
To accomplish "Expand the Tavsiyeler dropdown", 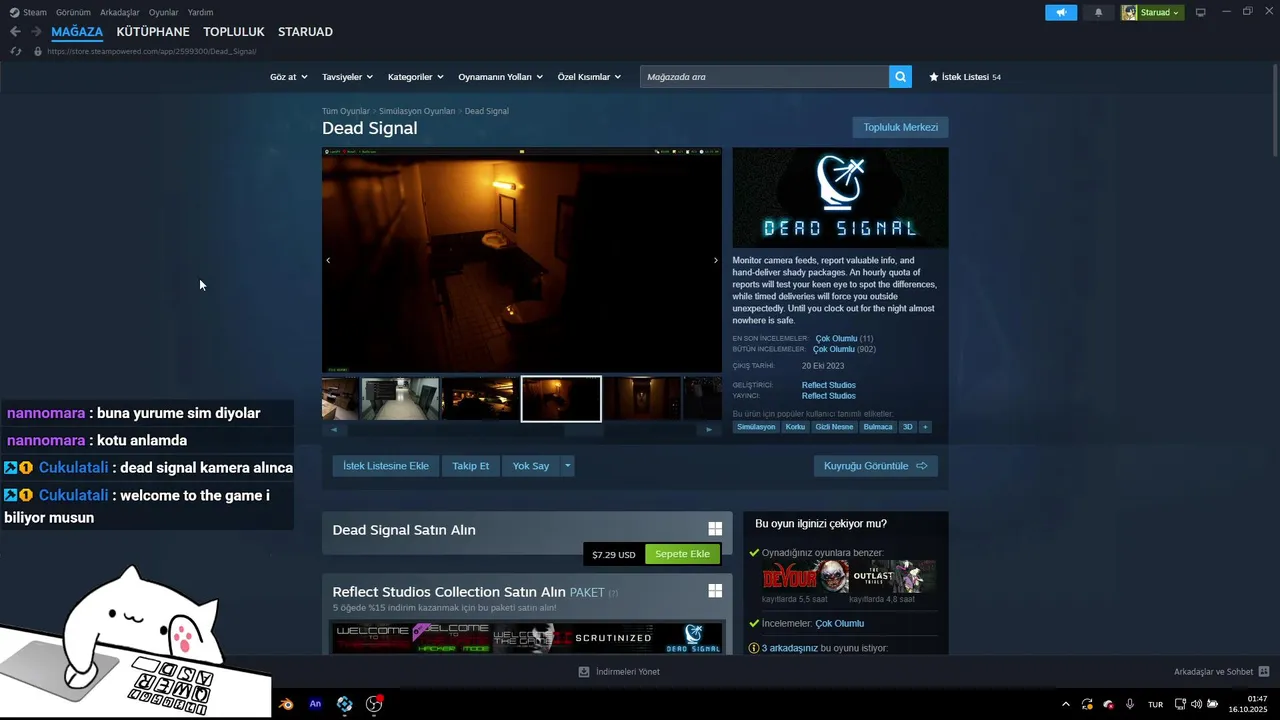I will point(347,77).
